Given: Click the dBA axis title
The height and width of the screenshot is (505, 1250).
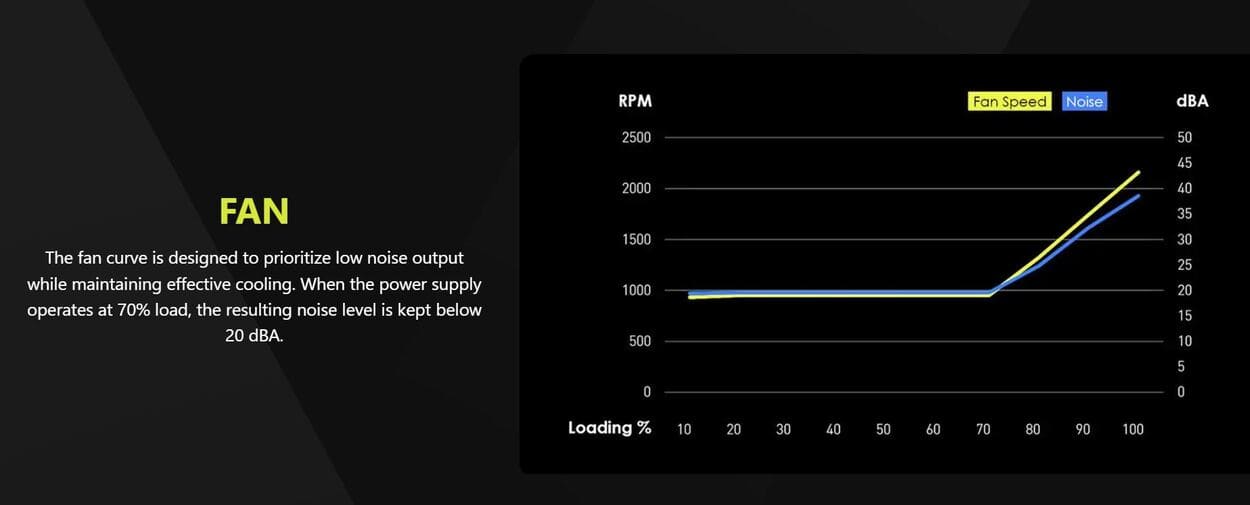Looking at the screenshot, I should (x=1192, y=101).
